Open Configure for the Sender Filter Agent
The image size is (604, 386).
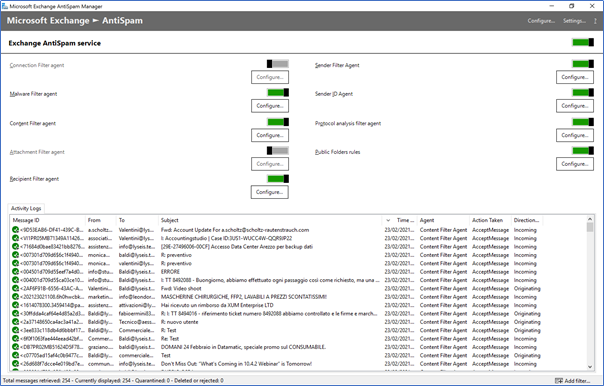click(575, 77)
